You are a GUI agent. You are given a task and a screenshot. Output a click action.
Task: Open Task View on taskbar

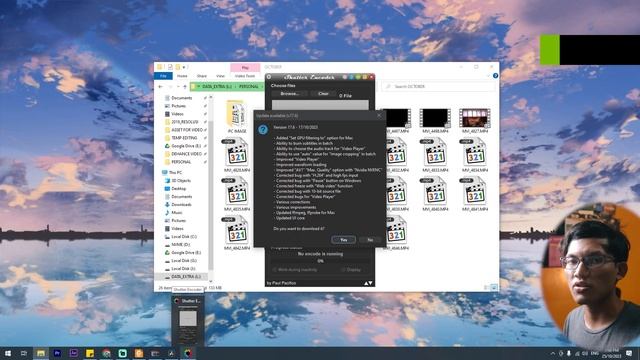[24, 353]
